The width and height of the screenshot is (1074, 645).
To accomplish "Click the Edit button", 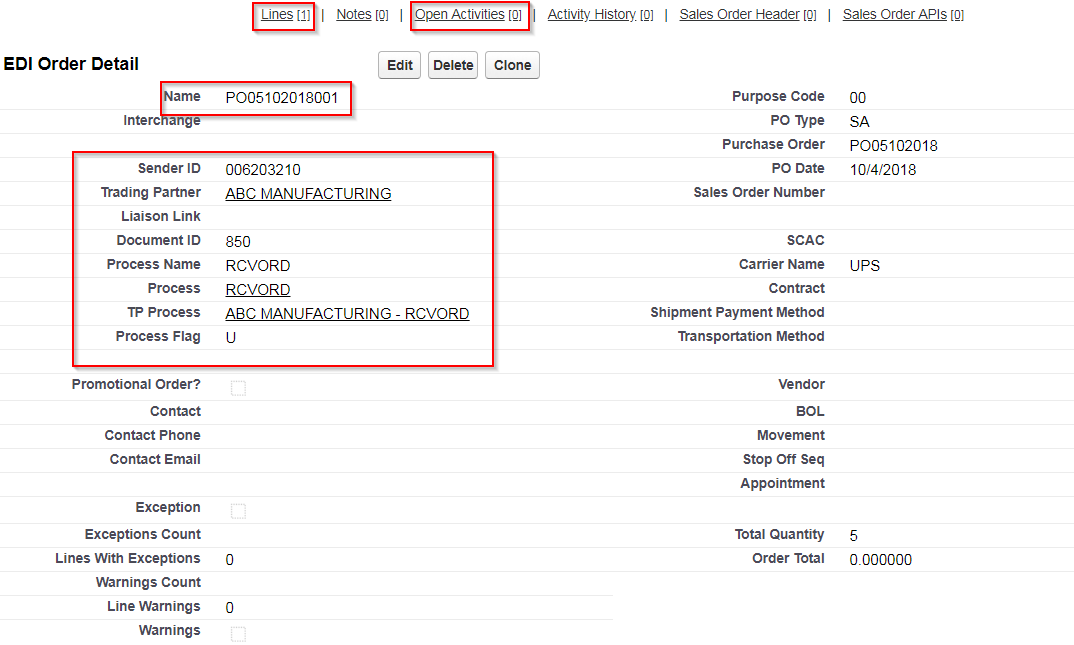I will coord(399,65).
